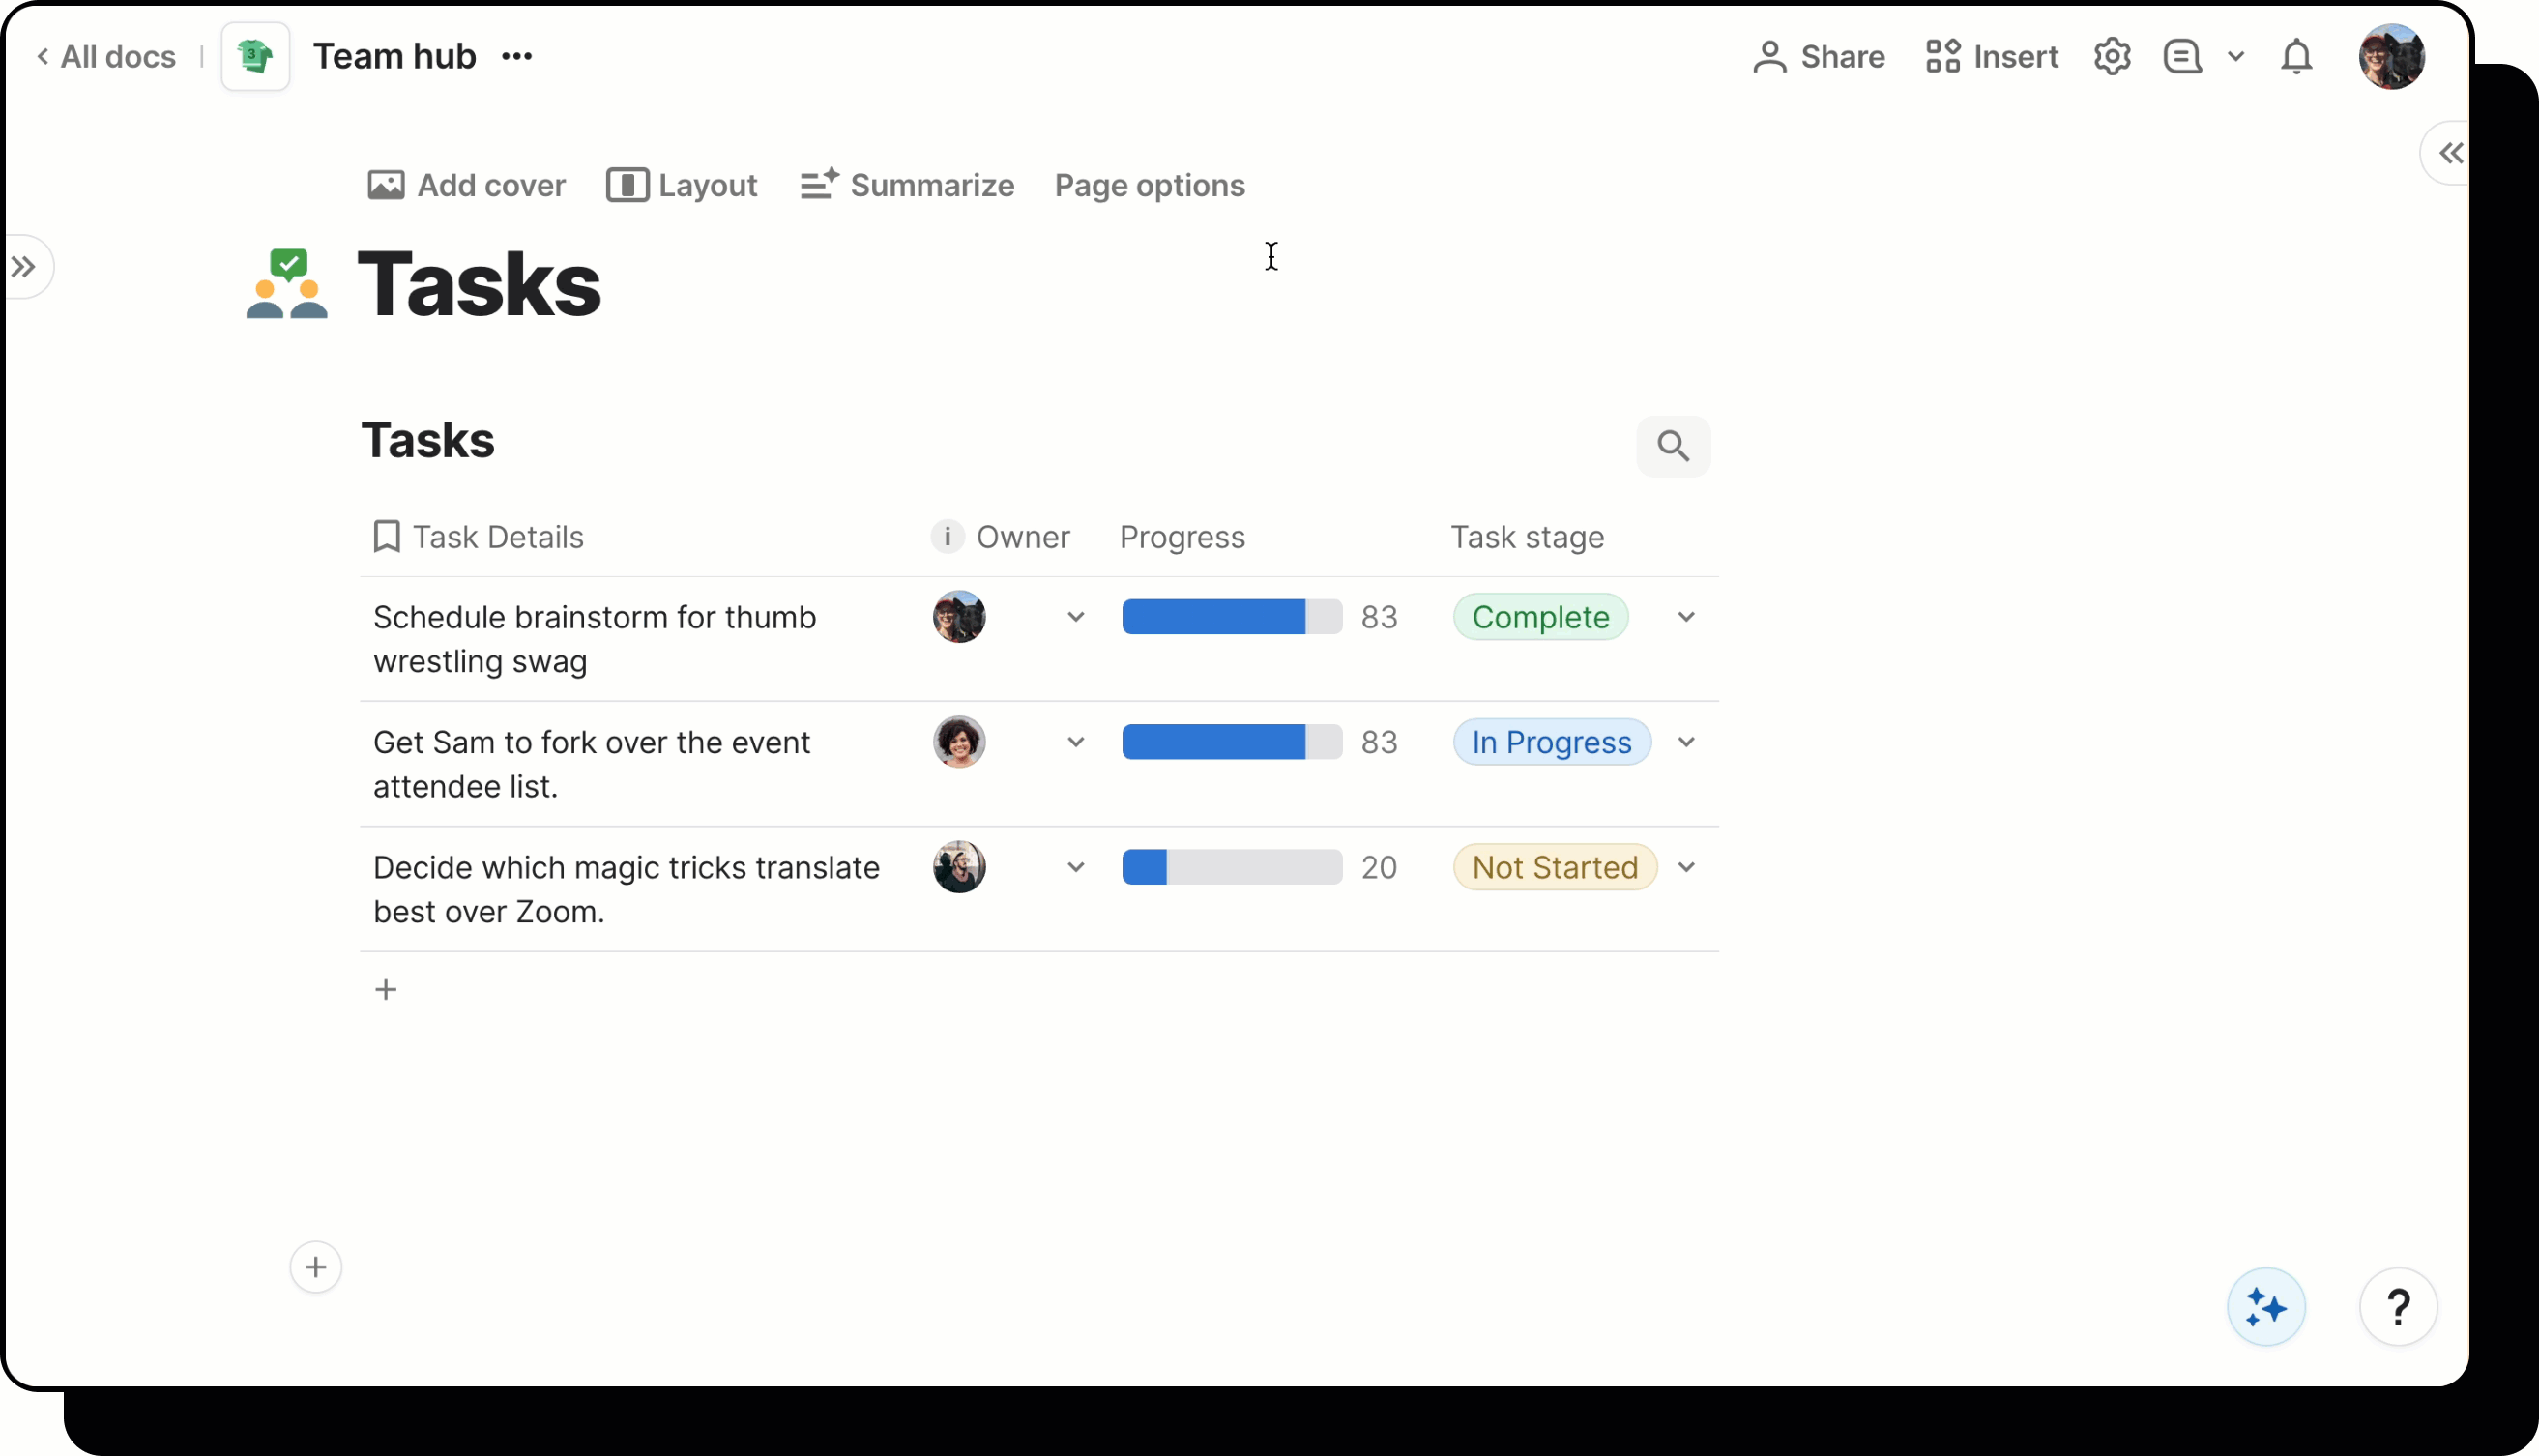The width and height of the screenshot is (2539, 1456).
Task: Open the Task stage dropdown showing In Progress
Action: (1685, 742)
